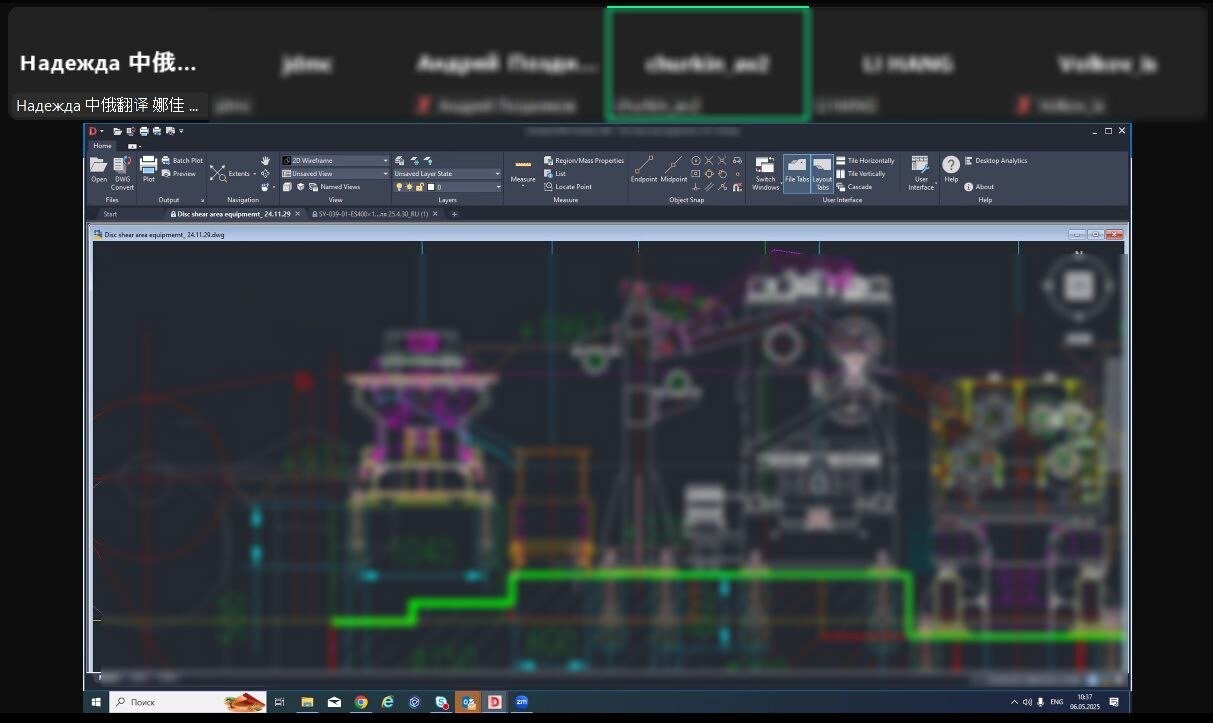Show hidden system tray icons chevron
The height and width of the screenshot is (723, 1213).
[x=1014, y=702]
